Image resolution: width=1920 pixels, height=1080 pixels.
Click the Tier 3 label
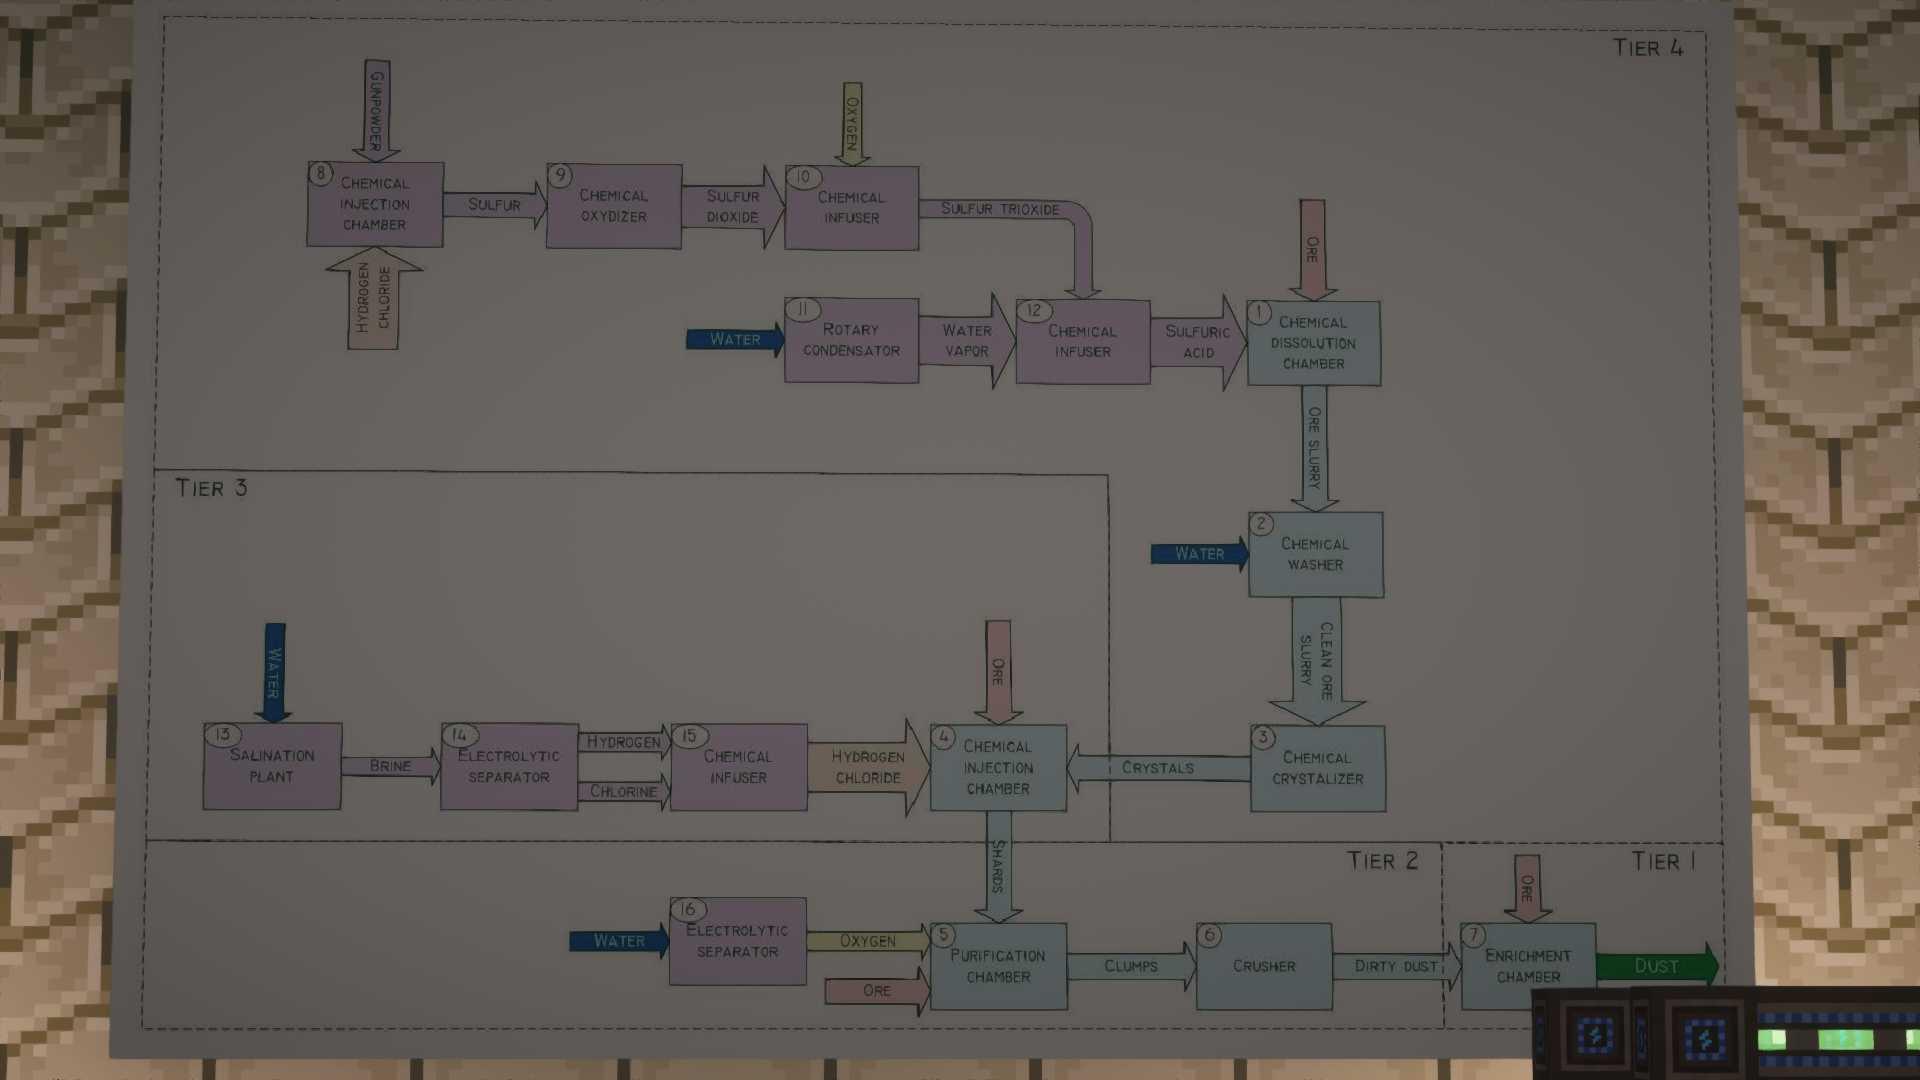tap(211, 488)
